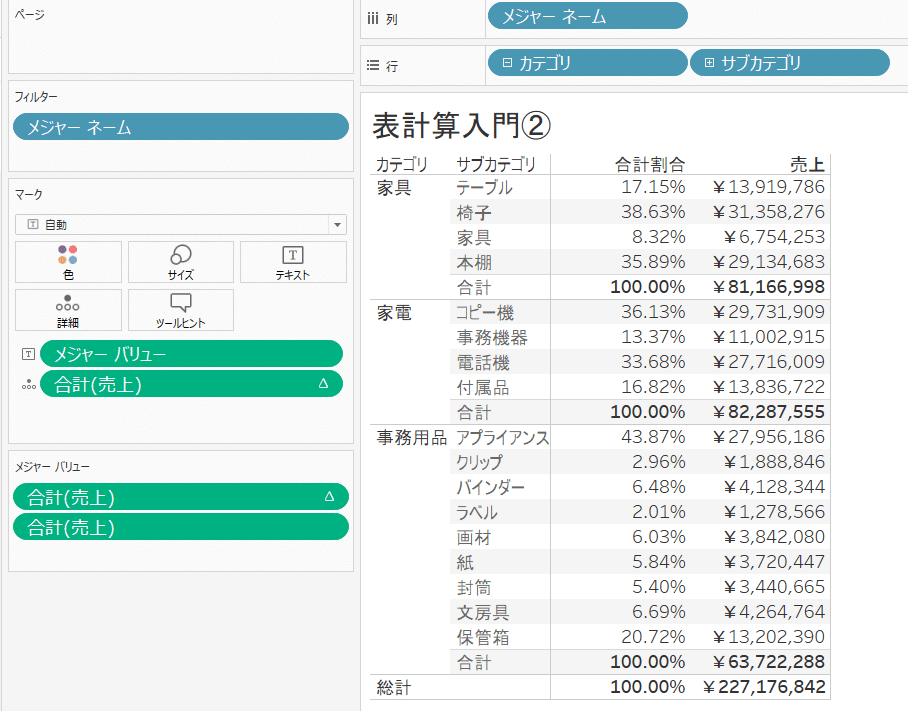Select the 事務用品 category row header
Image resolution: width=908 pixels, height=711 pixels.
pos(412,438)
